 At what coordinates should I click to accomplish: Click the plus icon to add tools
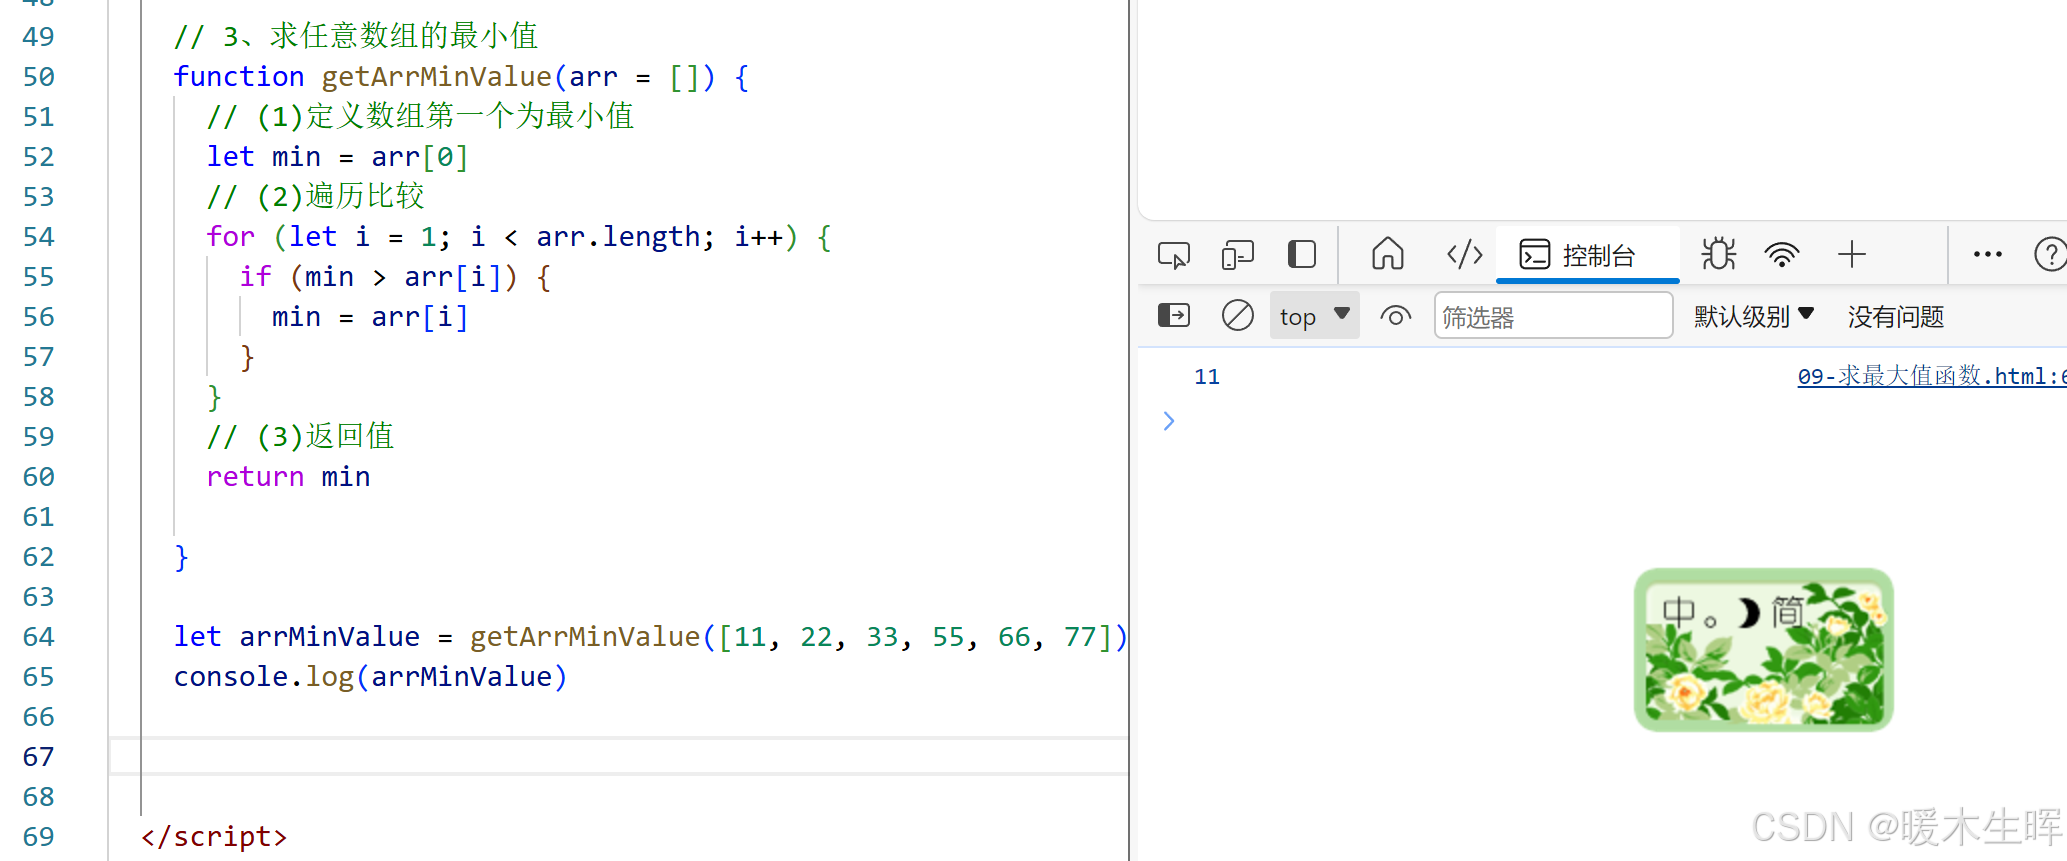click(x=1852, y=254)
